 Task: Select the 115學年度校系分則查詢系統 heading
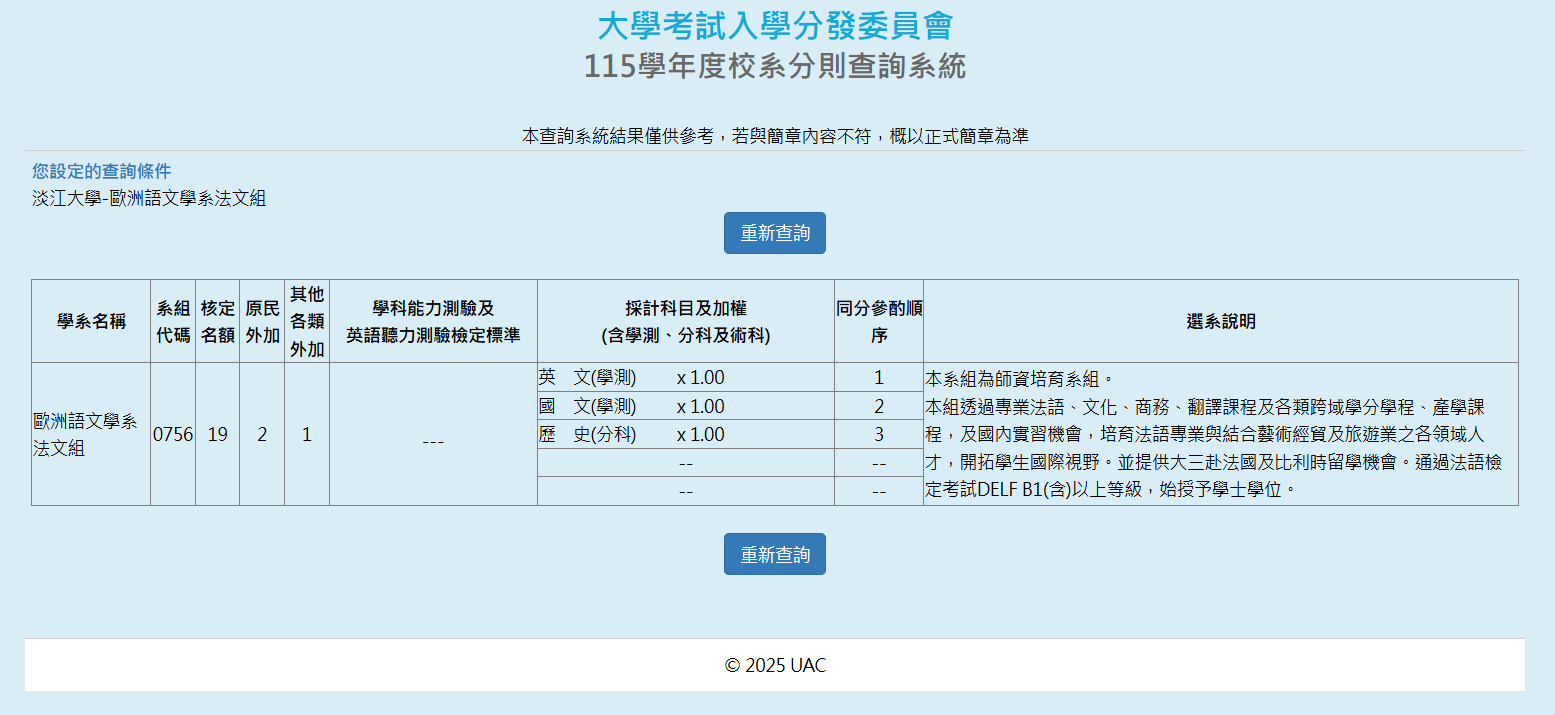coord(774,67)
